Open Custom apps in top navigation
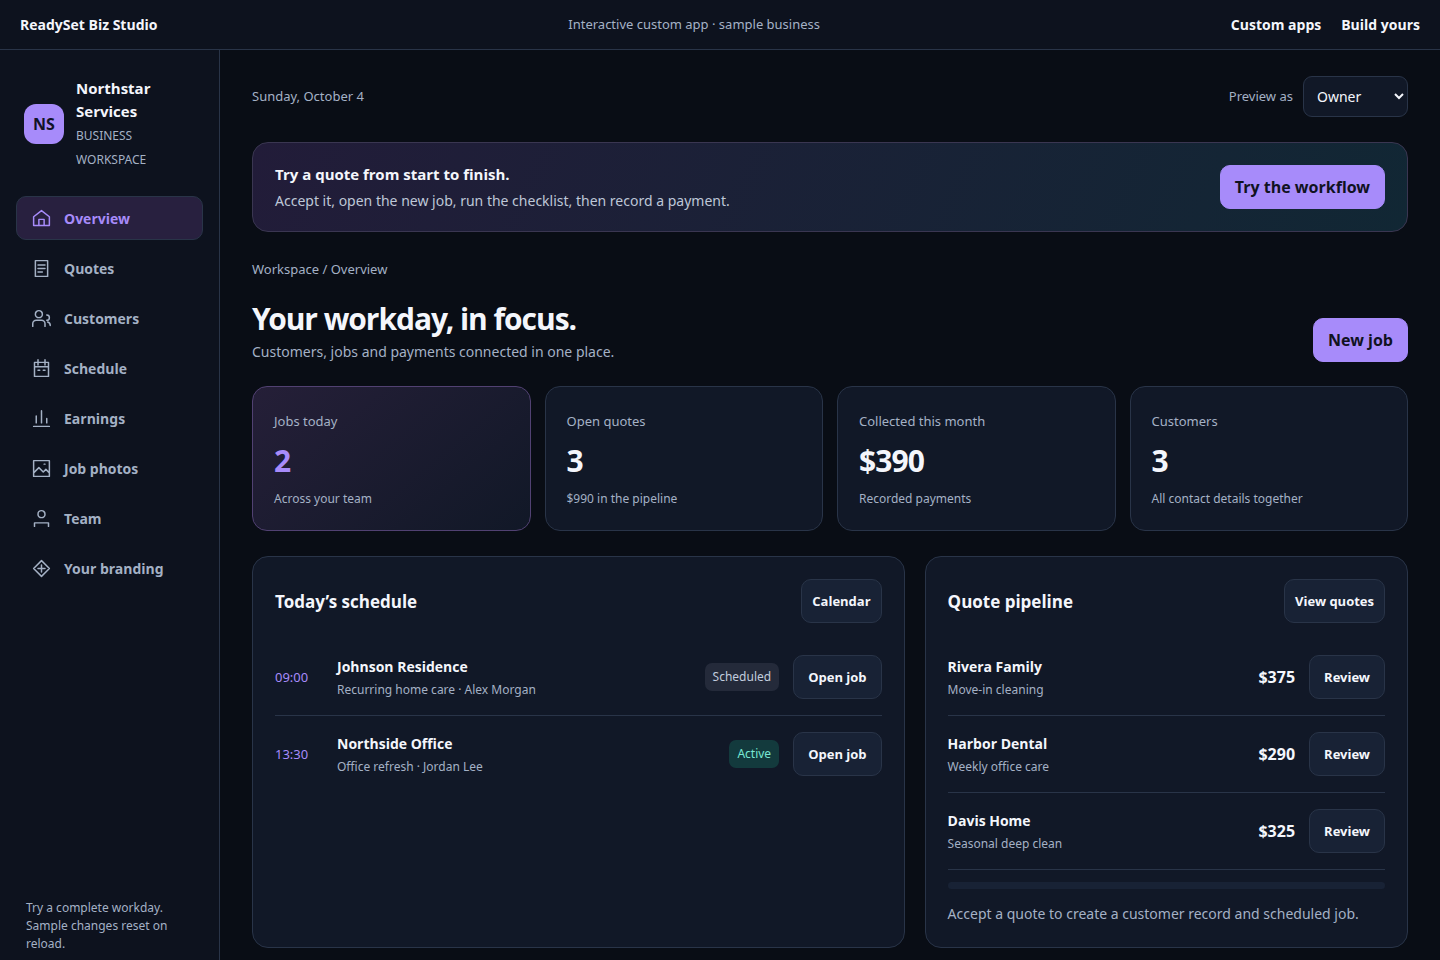Screen dimensions: 1440x960 [x=1275, y=25]
